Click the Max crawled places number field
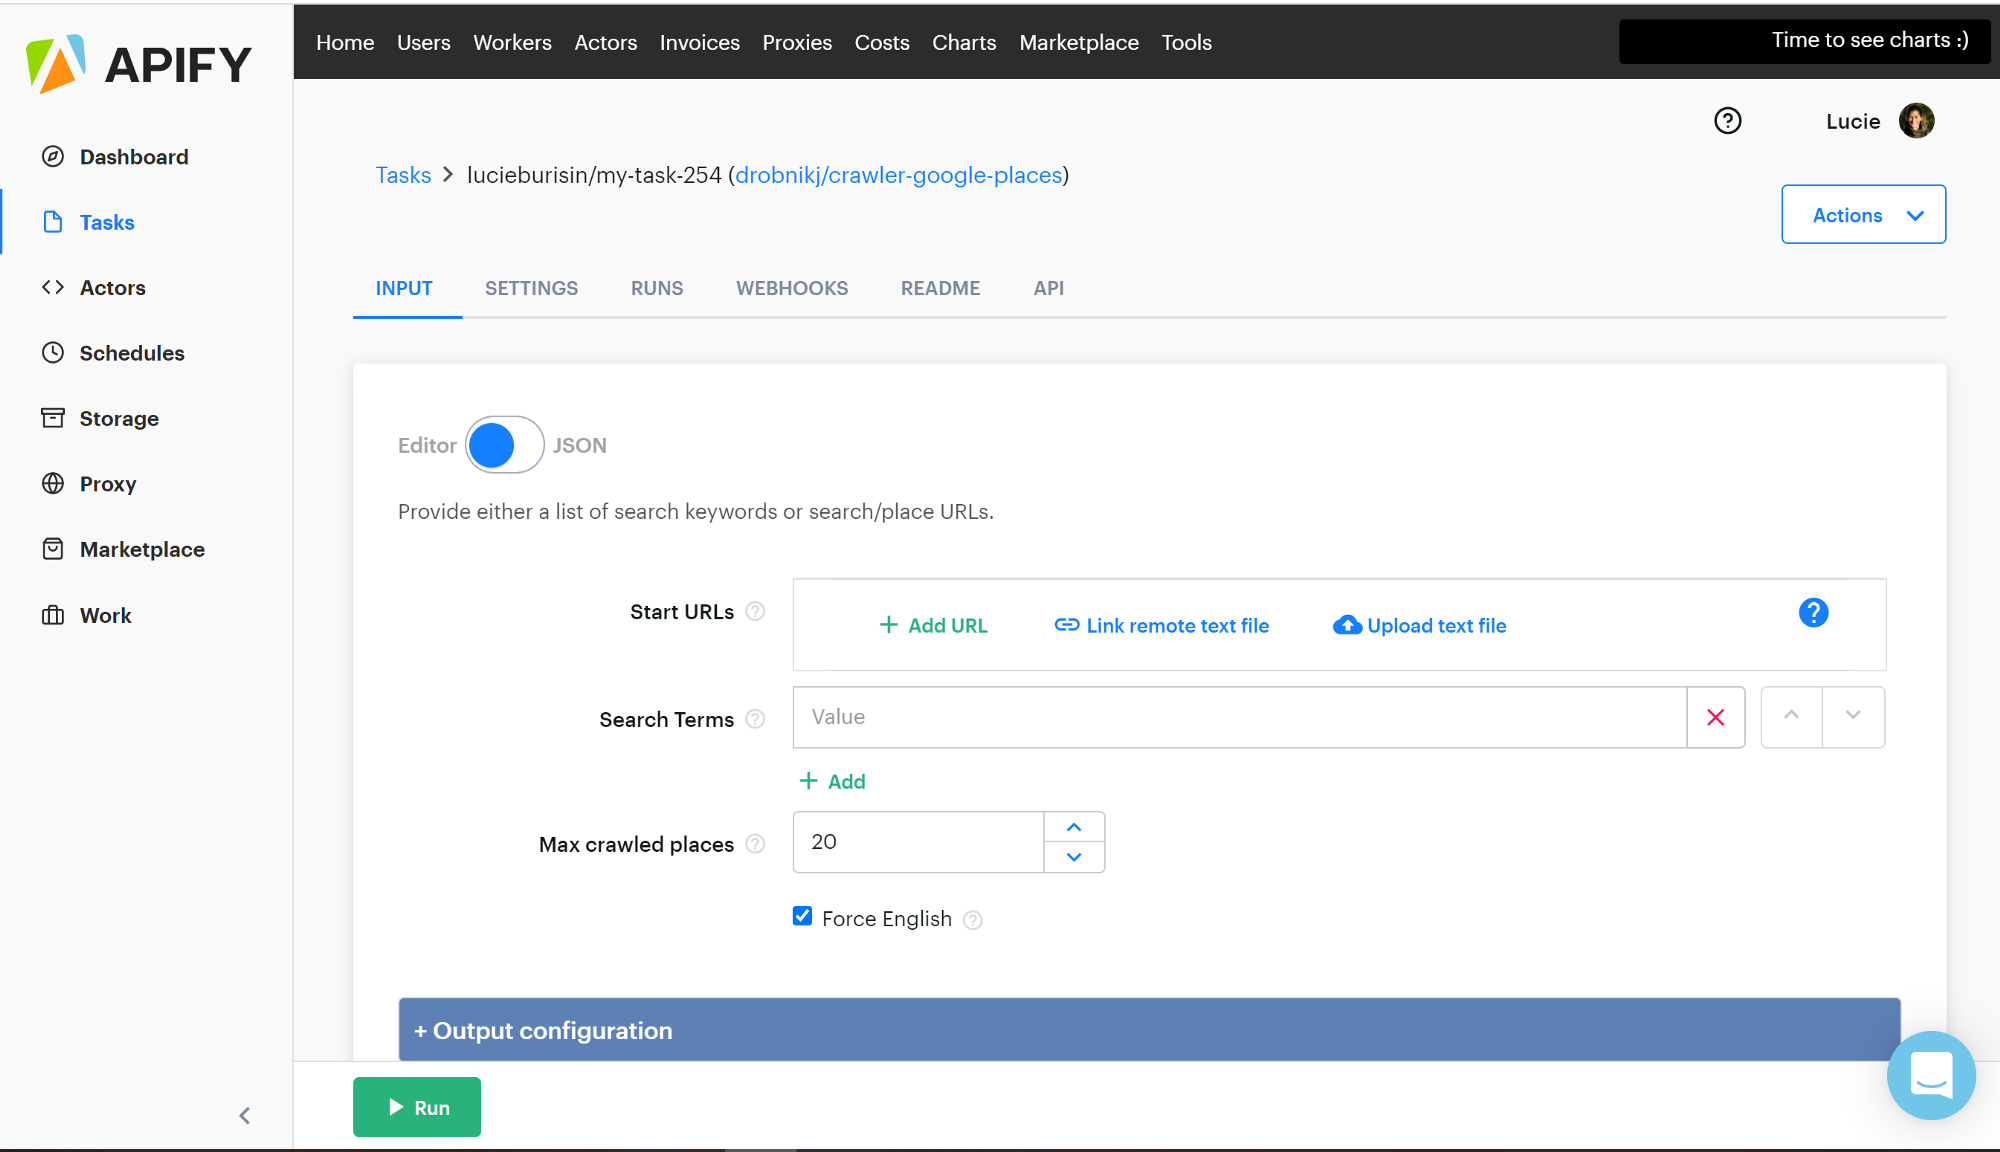This screenshot has width=2000, height=1152. 918,842
